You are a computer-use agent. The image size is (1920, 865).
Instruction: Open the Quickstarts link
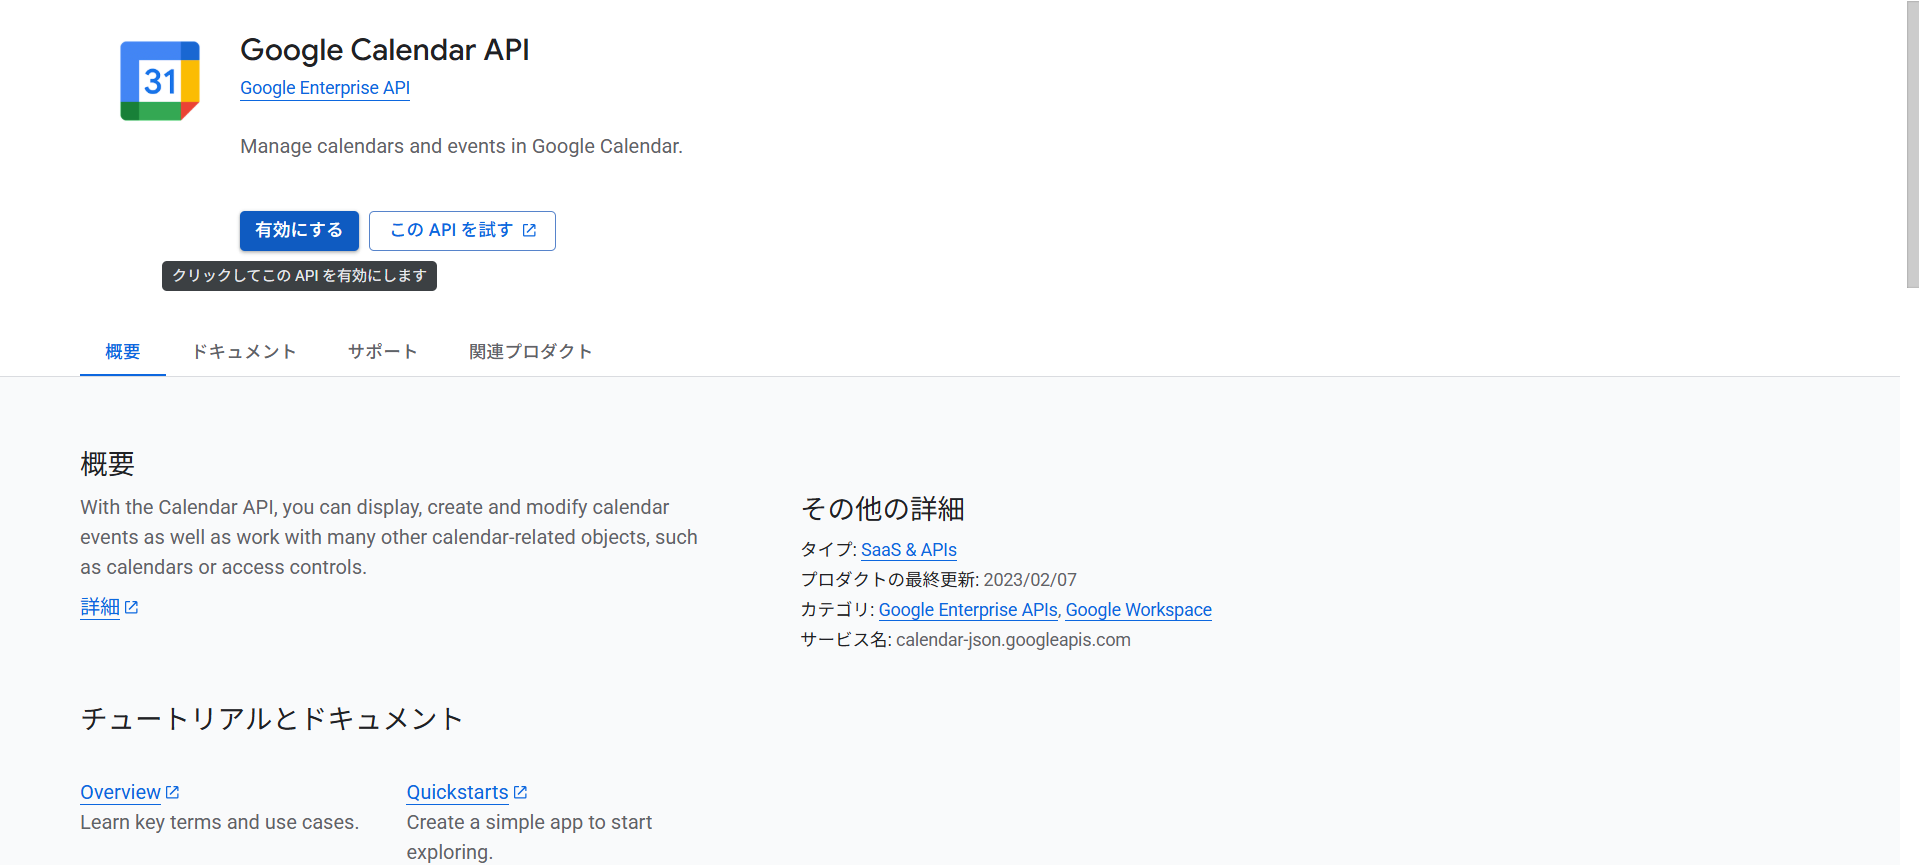tap(457, 792)
